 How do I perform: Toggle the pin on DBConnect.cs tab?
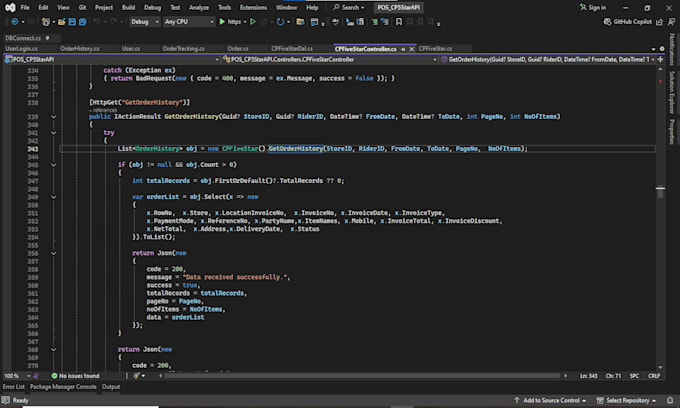tap(47, 38)
